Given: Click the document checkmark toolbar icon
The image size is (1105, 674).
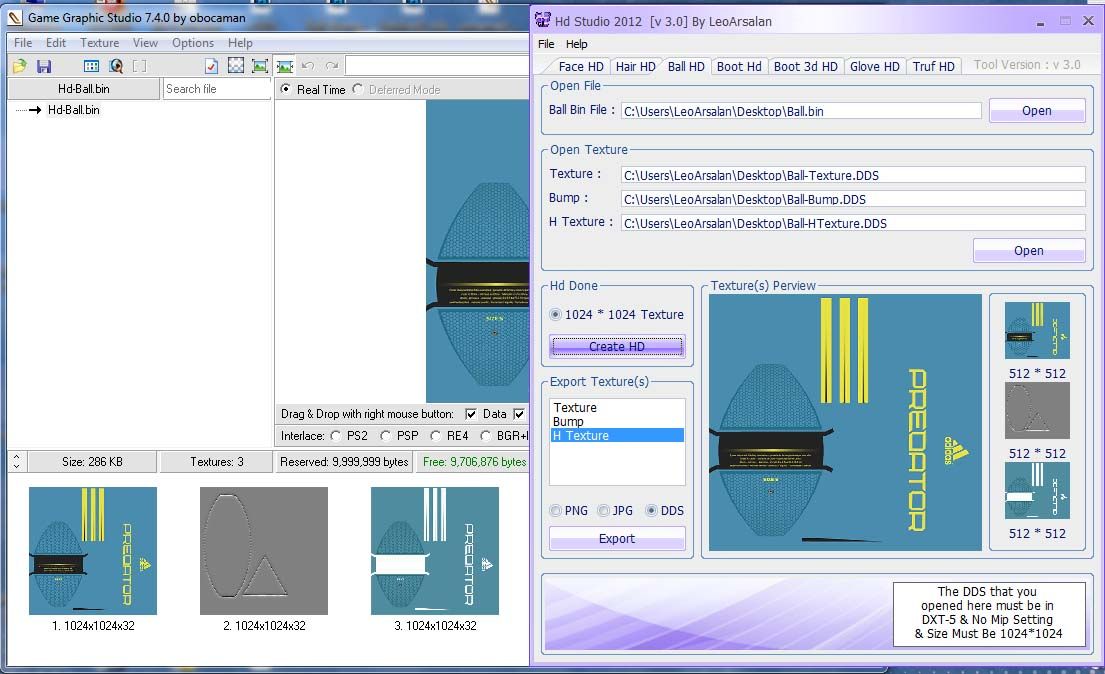Looking at the screenshot, I should (211, 66).
